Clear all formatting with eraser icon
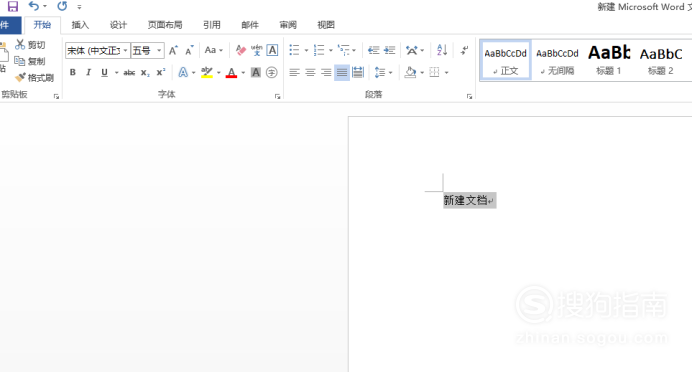Screen dimensions: 692x372 pyautogui.click(x=241, y=50)
